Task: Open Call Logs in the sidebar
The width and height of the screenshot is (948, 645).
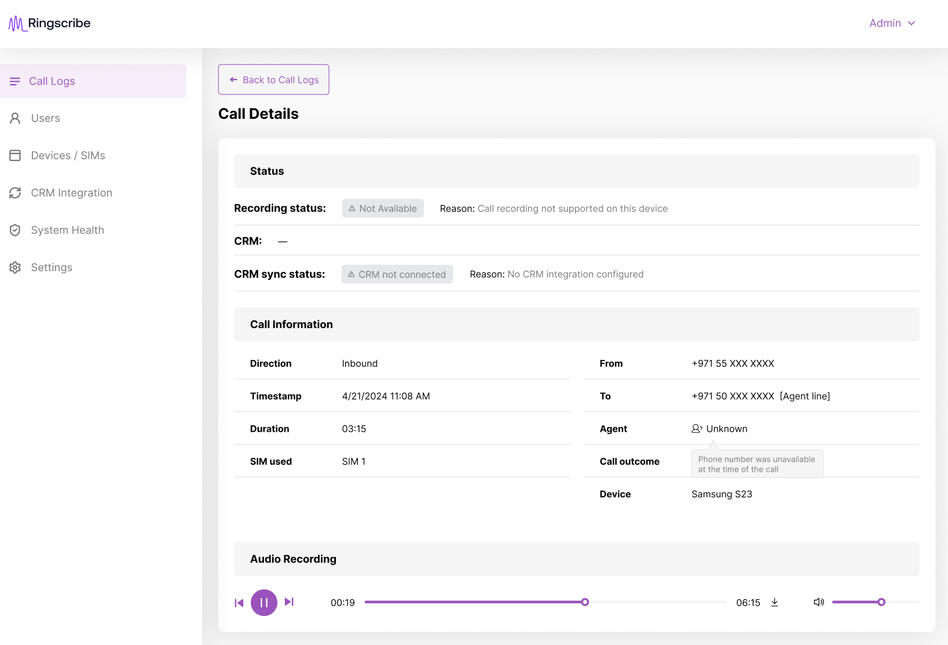Action: [x=52, y=81]
